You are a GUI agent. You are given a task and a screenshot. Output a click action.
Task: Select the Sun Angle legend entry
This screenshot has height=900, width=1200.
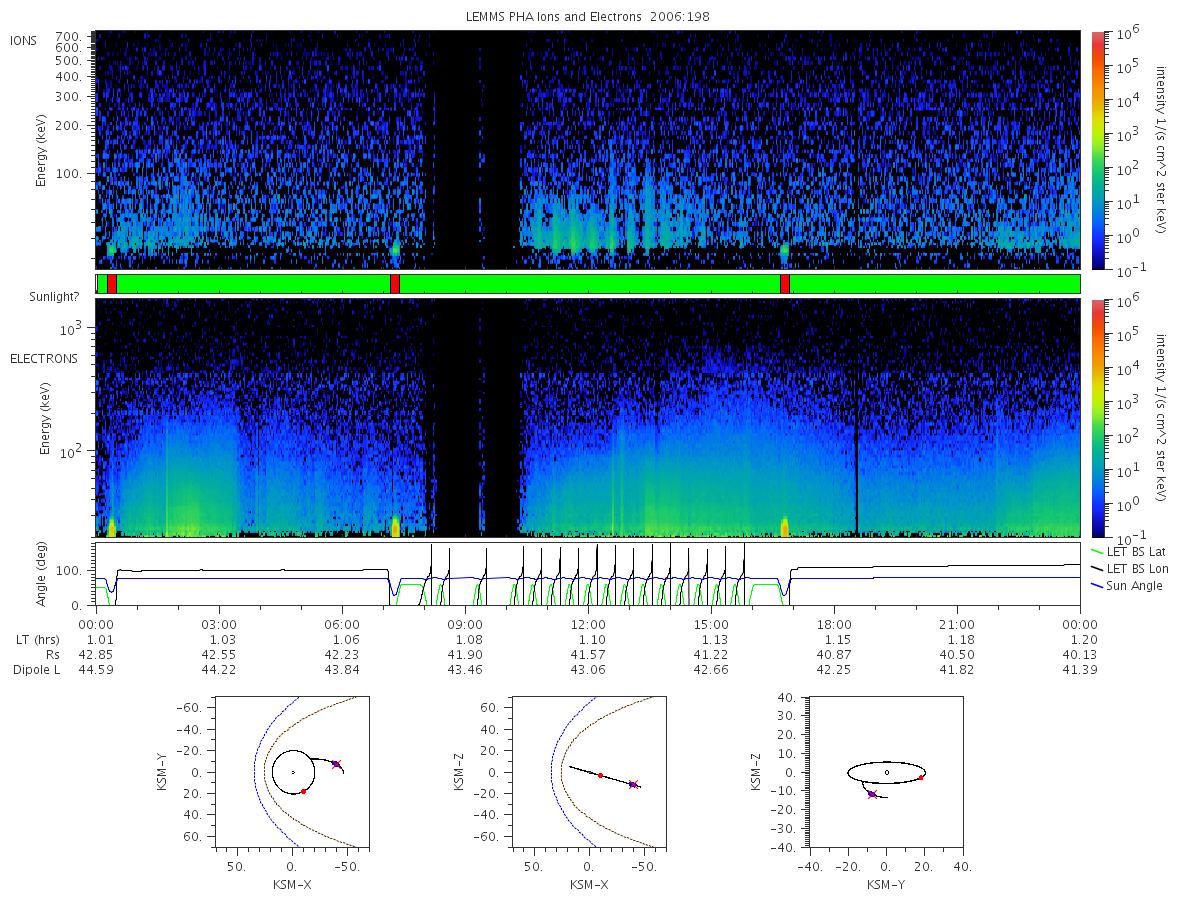point(1125,586)
